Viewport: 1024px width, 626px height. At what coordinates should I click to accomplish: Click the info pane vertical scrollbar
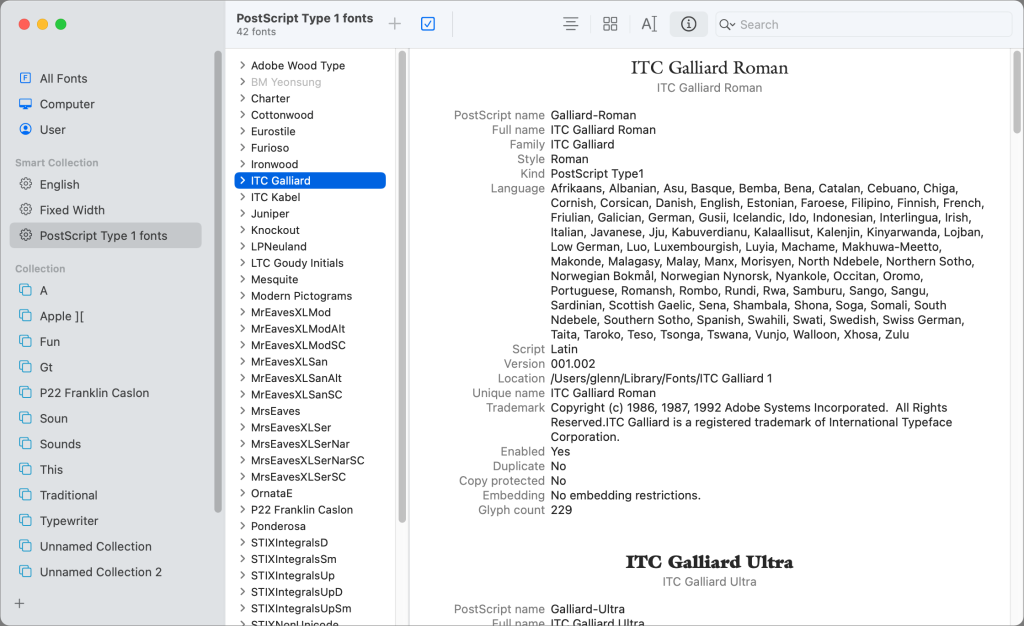point(1016,91)
